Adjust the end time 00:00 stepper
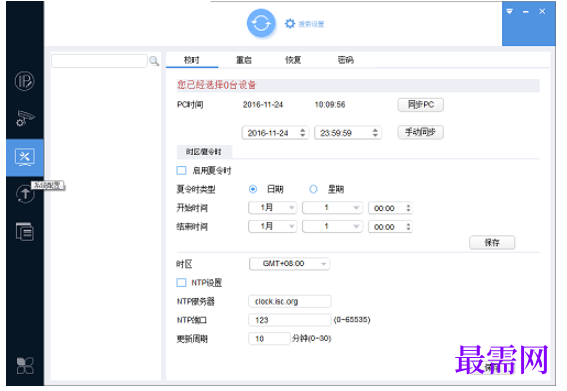The height and width of the screenshot is (391, 567). [408, 227]
